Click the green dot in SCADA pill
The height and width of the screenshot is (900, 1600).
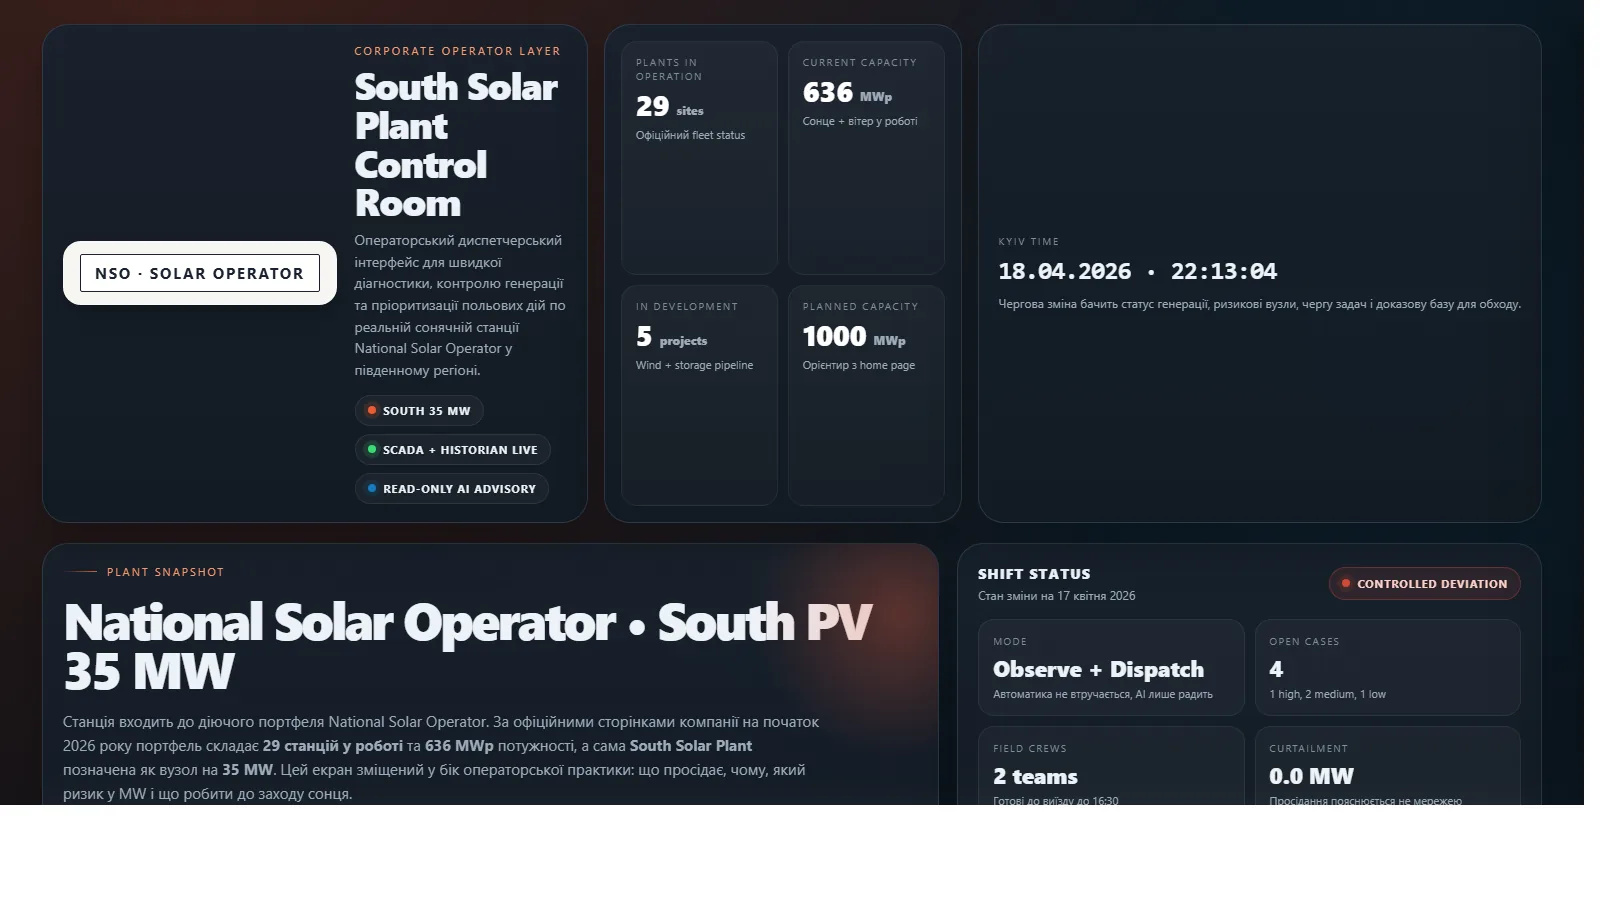(x=372, y=450)
